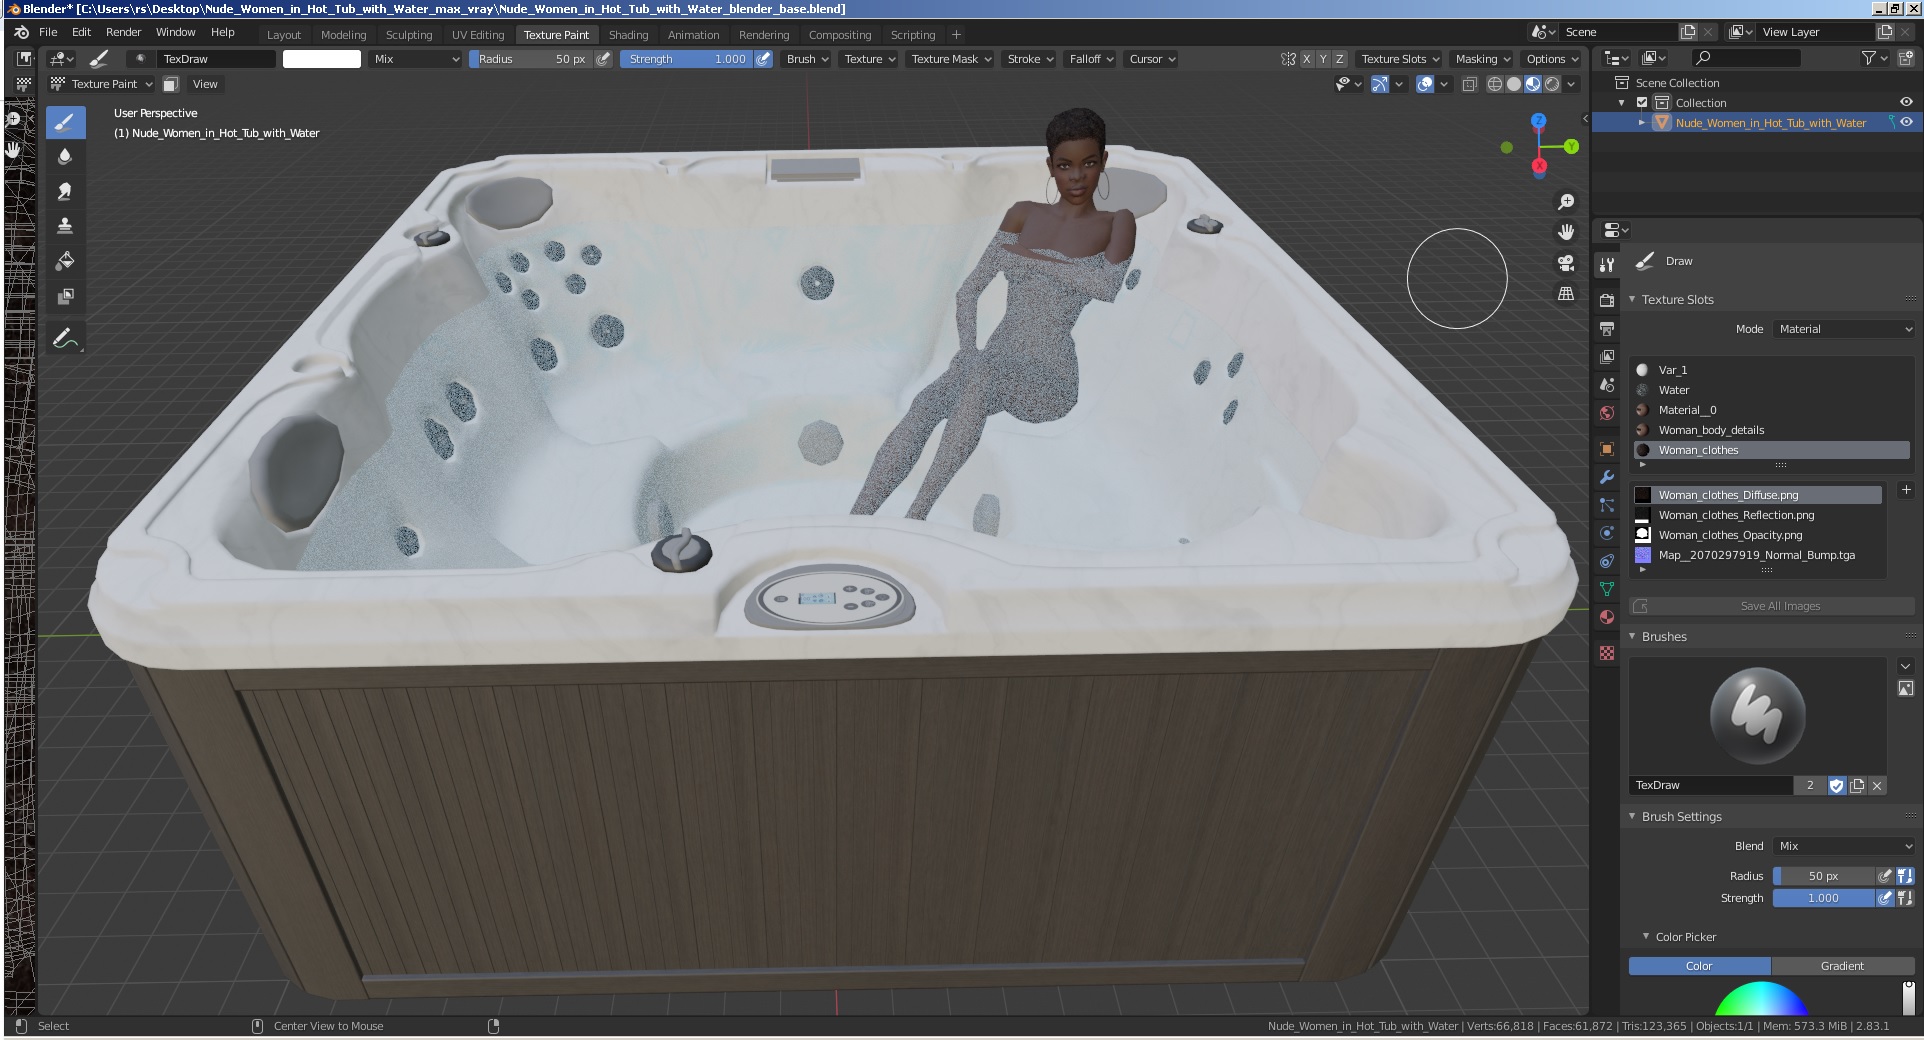Toggle Collection exclude checkbox in outliner

click(1642, 103)
